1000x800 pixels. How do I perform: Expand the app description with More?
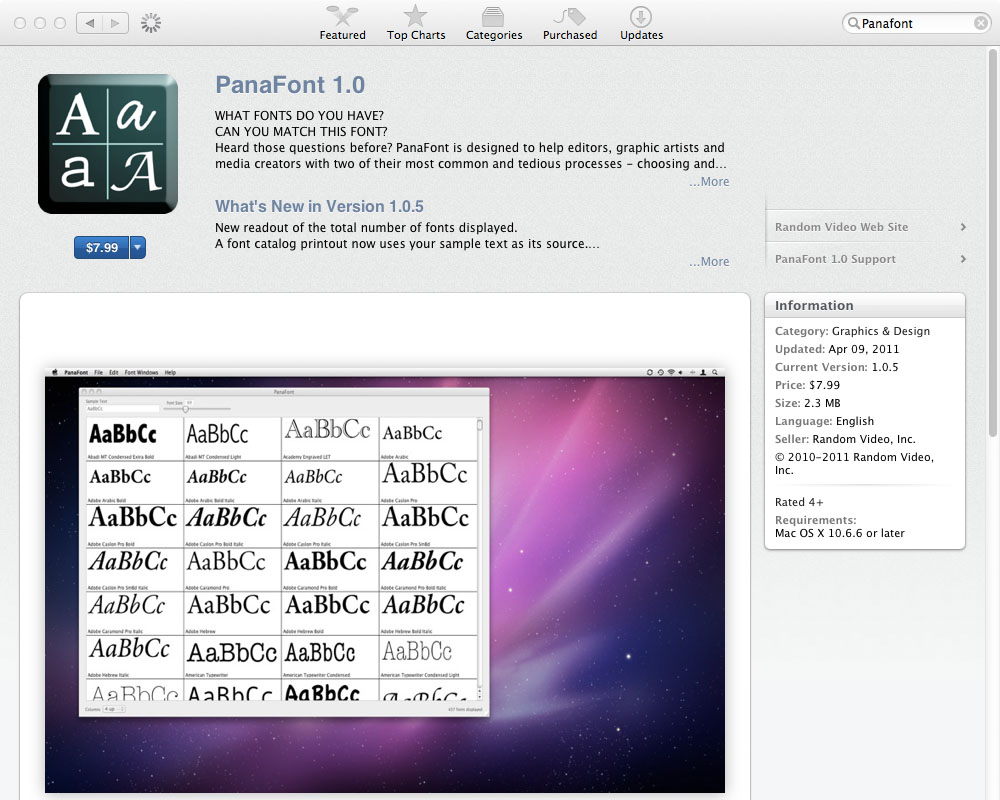pyautogui.click(x=709, y=182)
